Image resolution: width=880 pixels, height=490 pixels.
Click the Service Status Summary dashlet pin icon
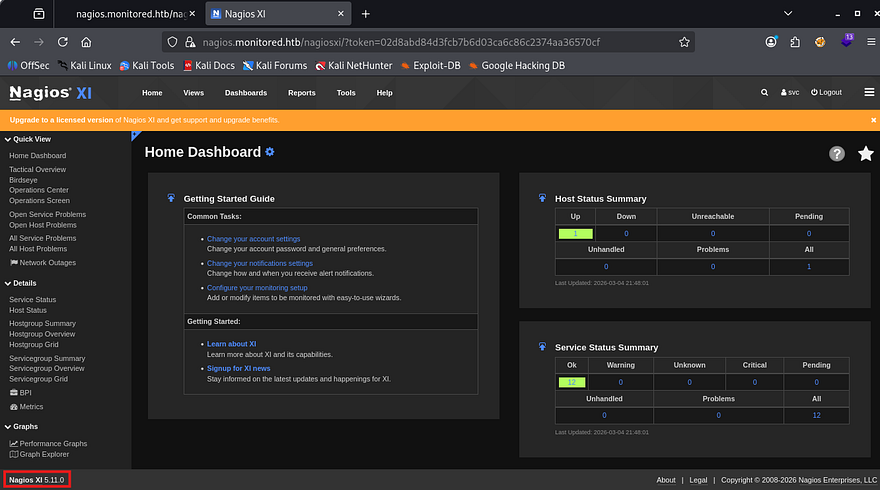pyautogui.click(x=542, y=347)
